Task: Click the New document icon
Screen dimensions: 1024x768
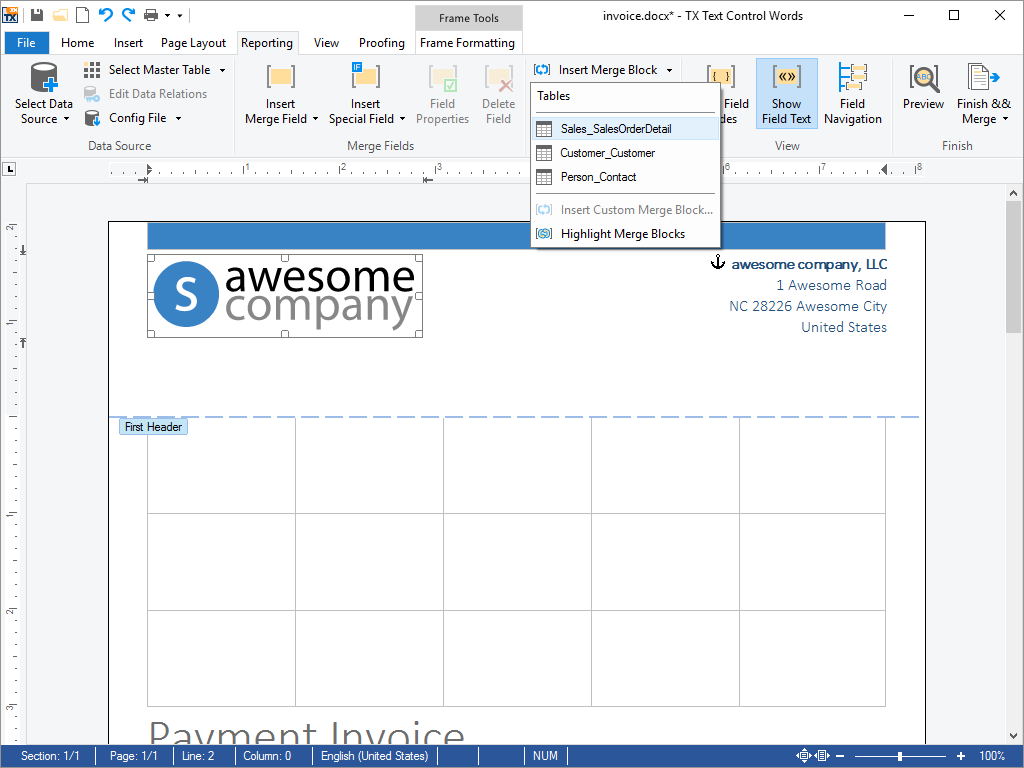Action: 82,15
